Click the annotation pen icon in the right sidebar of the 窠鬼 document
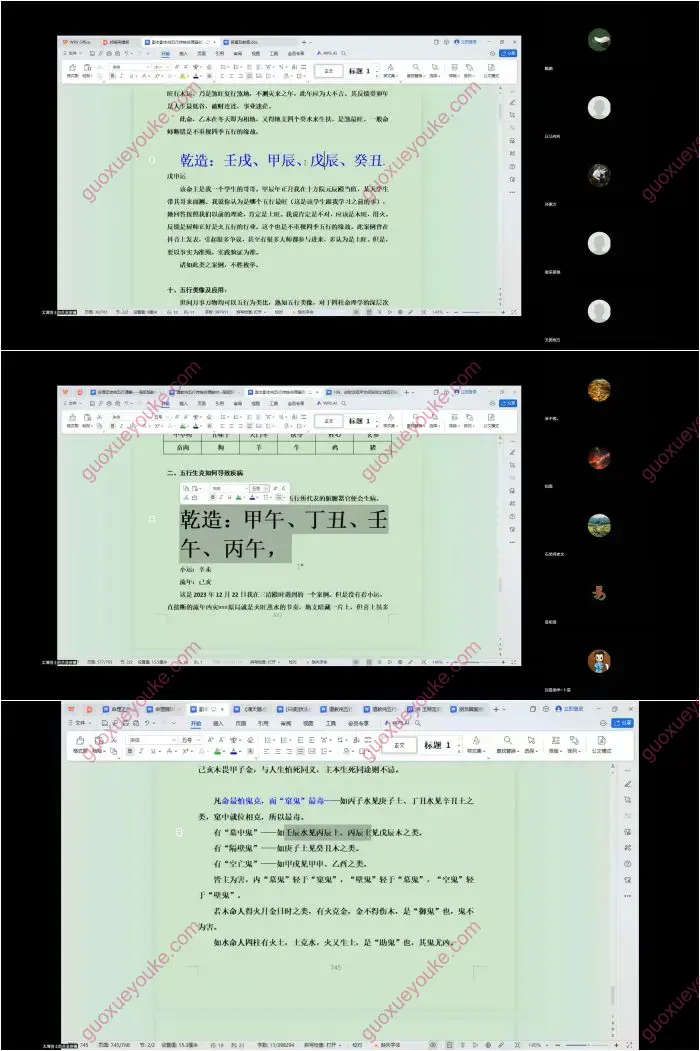700x1051 pixels. (627, 783)
